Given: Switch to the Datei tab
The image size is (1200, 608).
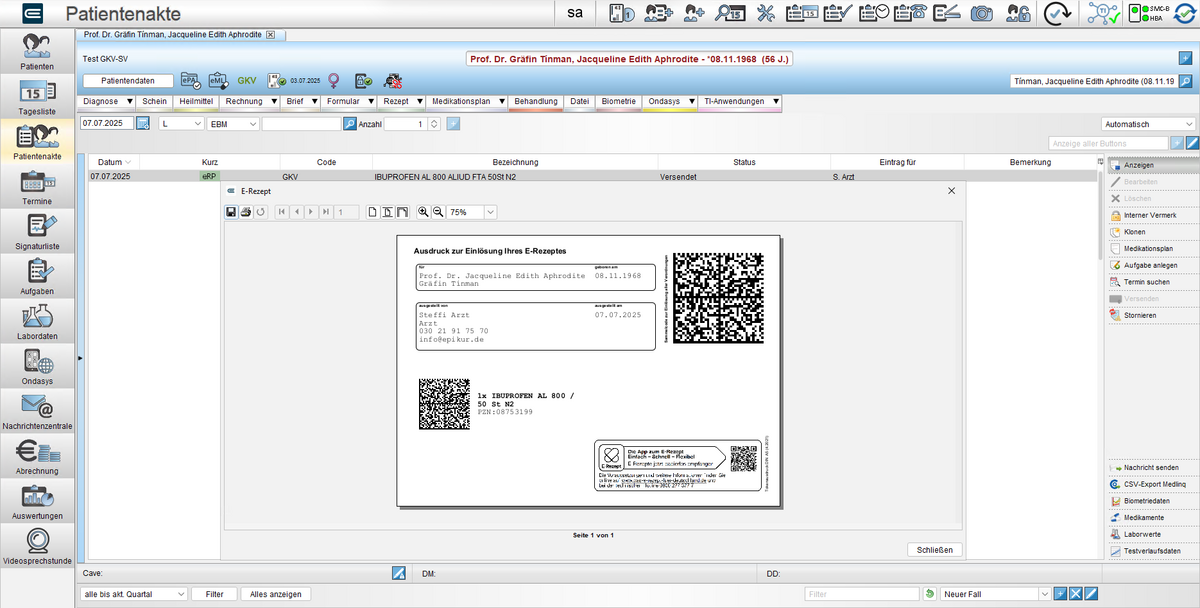Looking at the screenshot, I should click(580, 102).
